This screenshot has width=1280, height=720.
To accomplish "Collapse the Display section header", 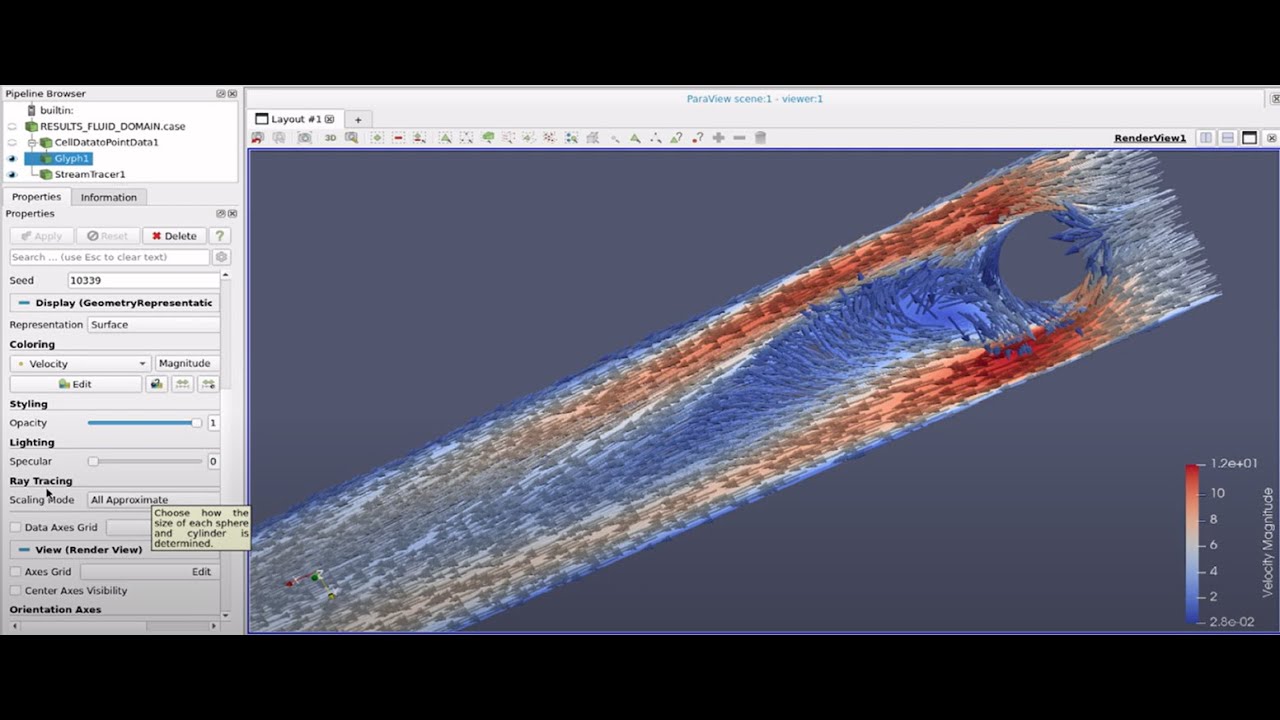I will (x=115, y=302).
